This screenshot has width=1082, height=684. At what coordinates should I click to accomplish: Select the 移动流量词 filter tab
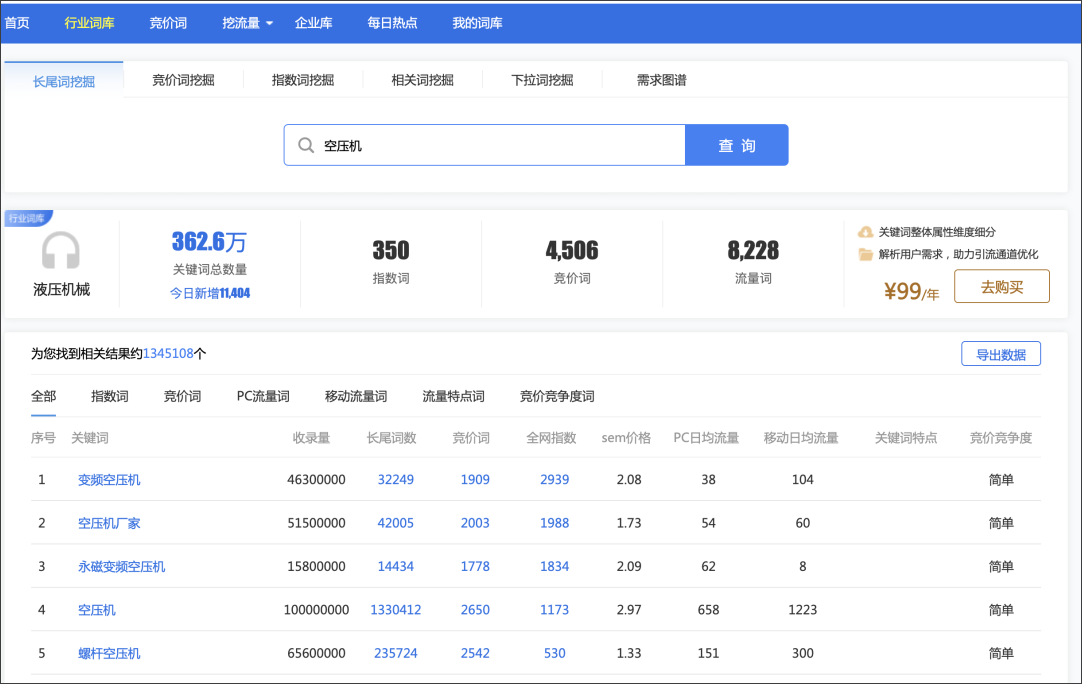click(x=356, y=396)
